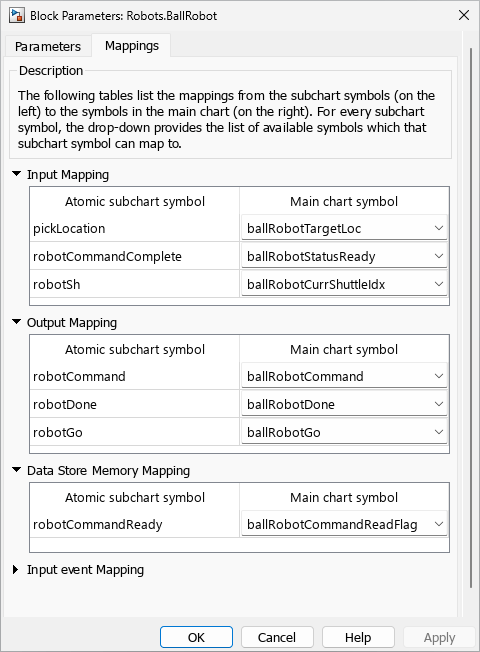Collapse the Output Mapping section
The height and width of the screenshot is (652, 480).
pyautogui.click(x=17, y=322)
